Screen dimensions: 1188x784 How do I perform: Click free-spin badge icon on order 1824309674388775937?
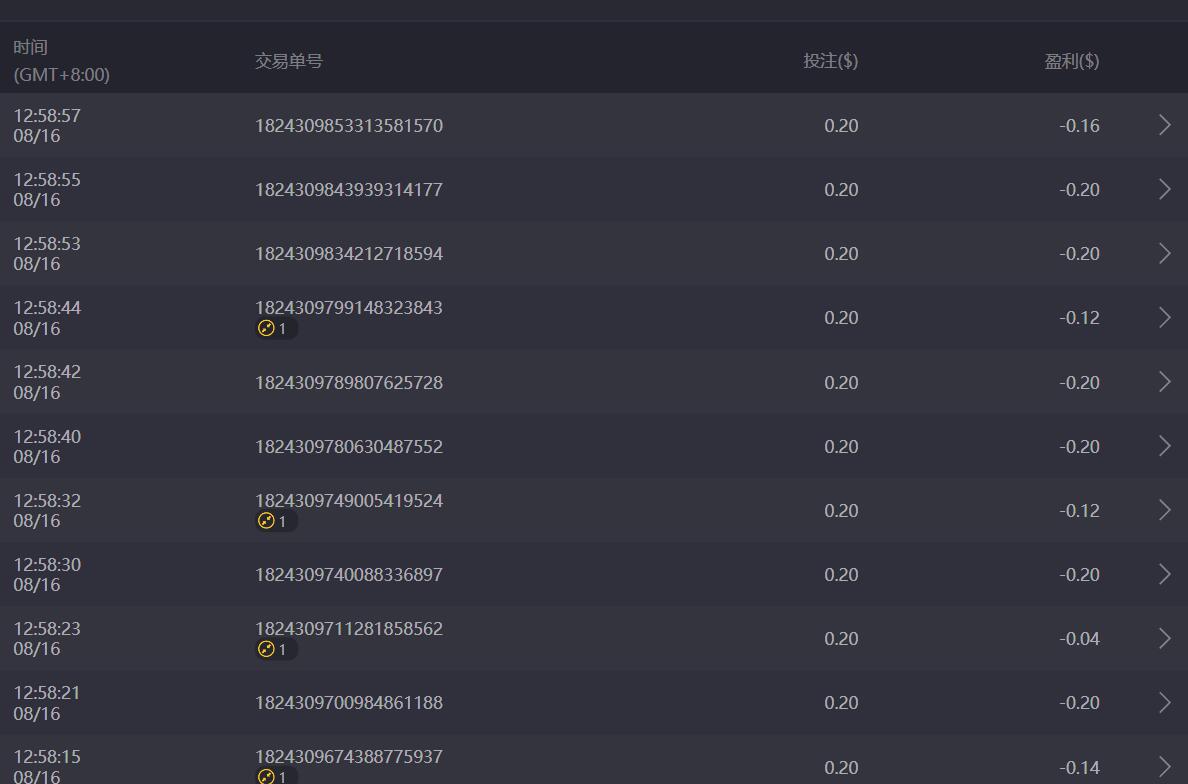coord(267,776)
